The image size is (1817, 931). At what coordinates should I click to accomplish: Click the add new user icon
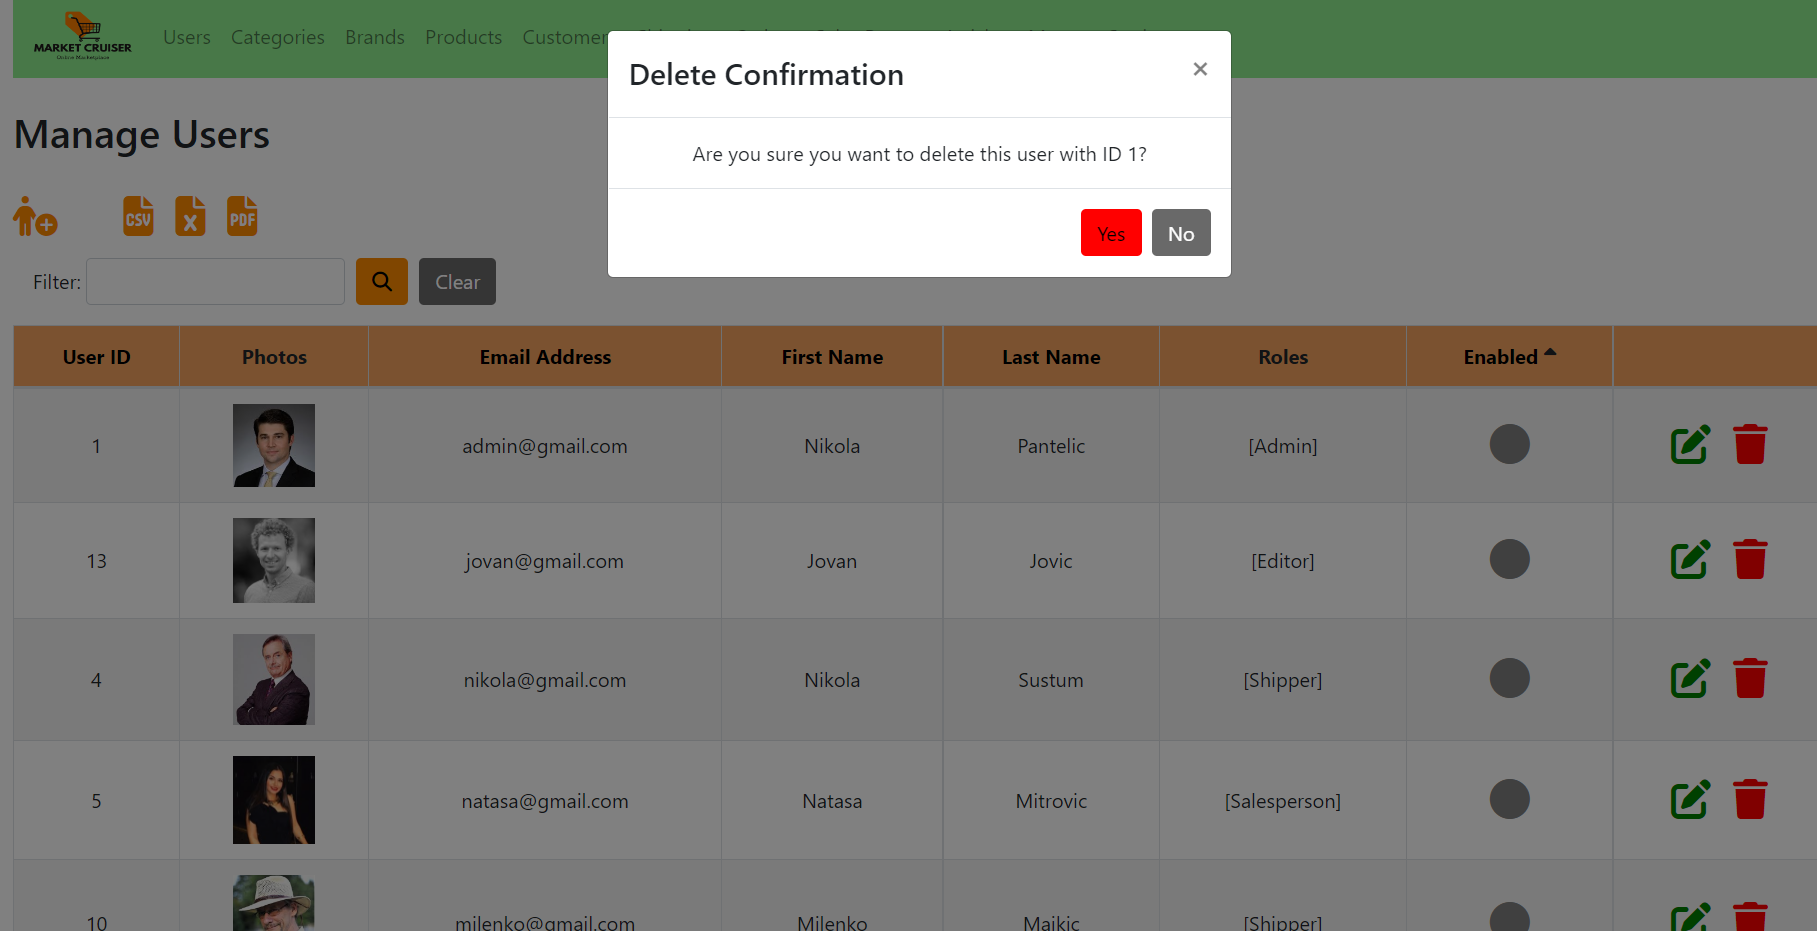35,216
